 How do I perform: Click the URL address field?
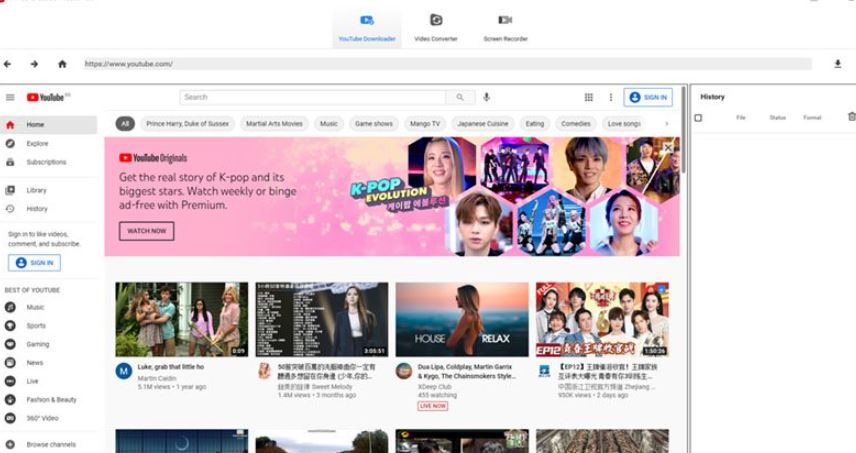pyautogui.click(x=447, y=64)
